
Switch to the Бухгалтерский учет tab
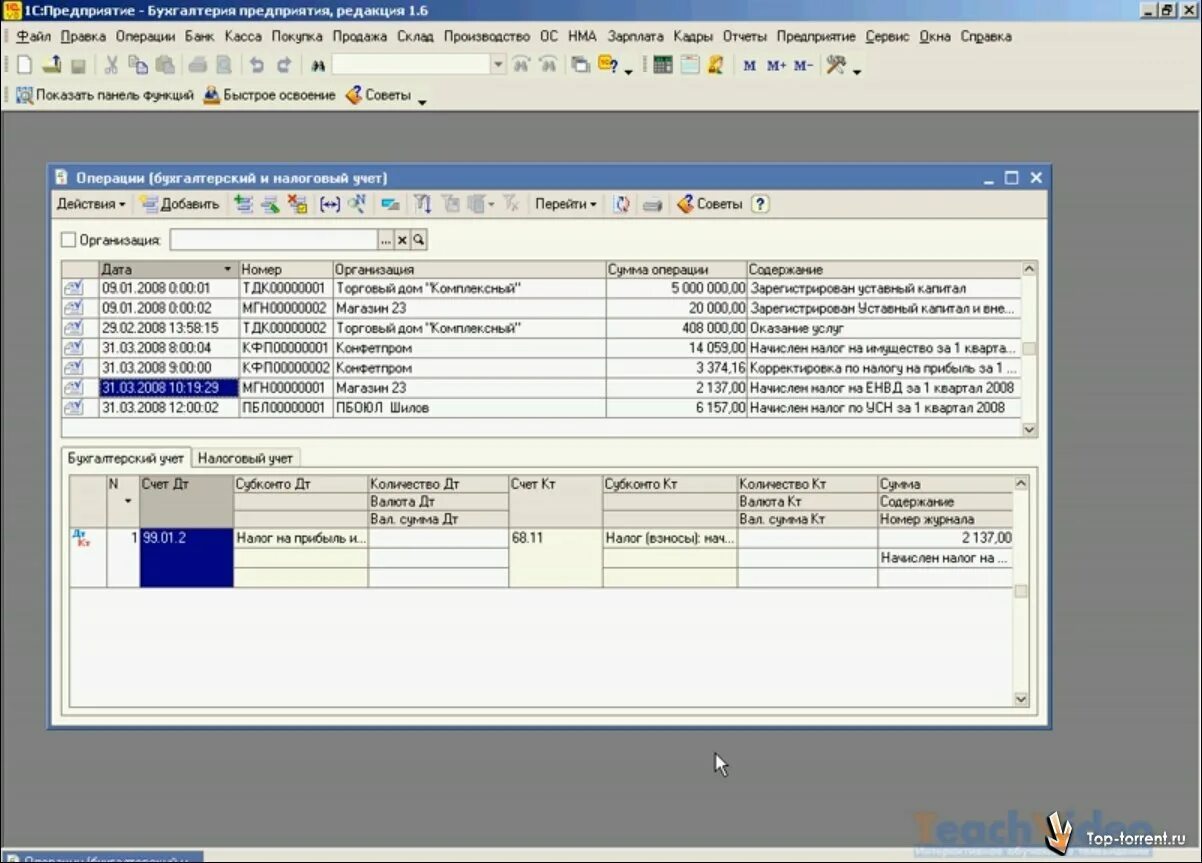coord(126,458)
